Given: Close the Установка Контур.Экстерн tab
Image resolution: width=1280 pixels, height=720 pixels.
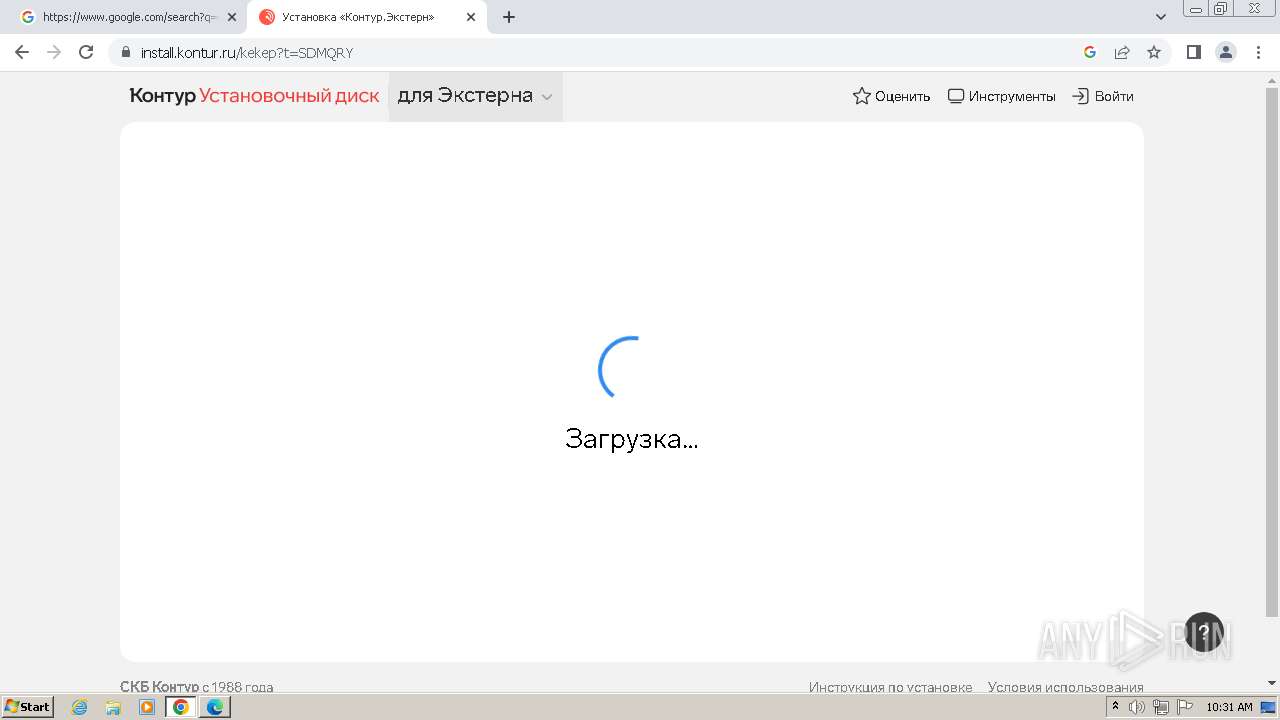Looking at the screenshot, I should tap(471, 17).
